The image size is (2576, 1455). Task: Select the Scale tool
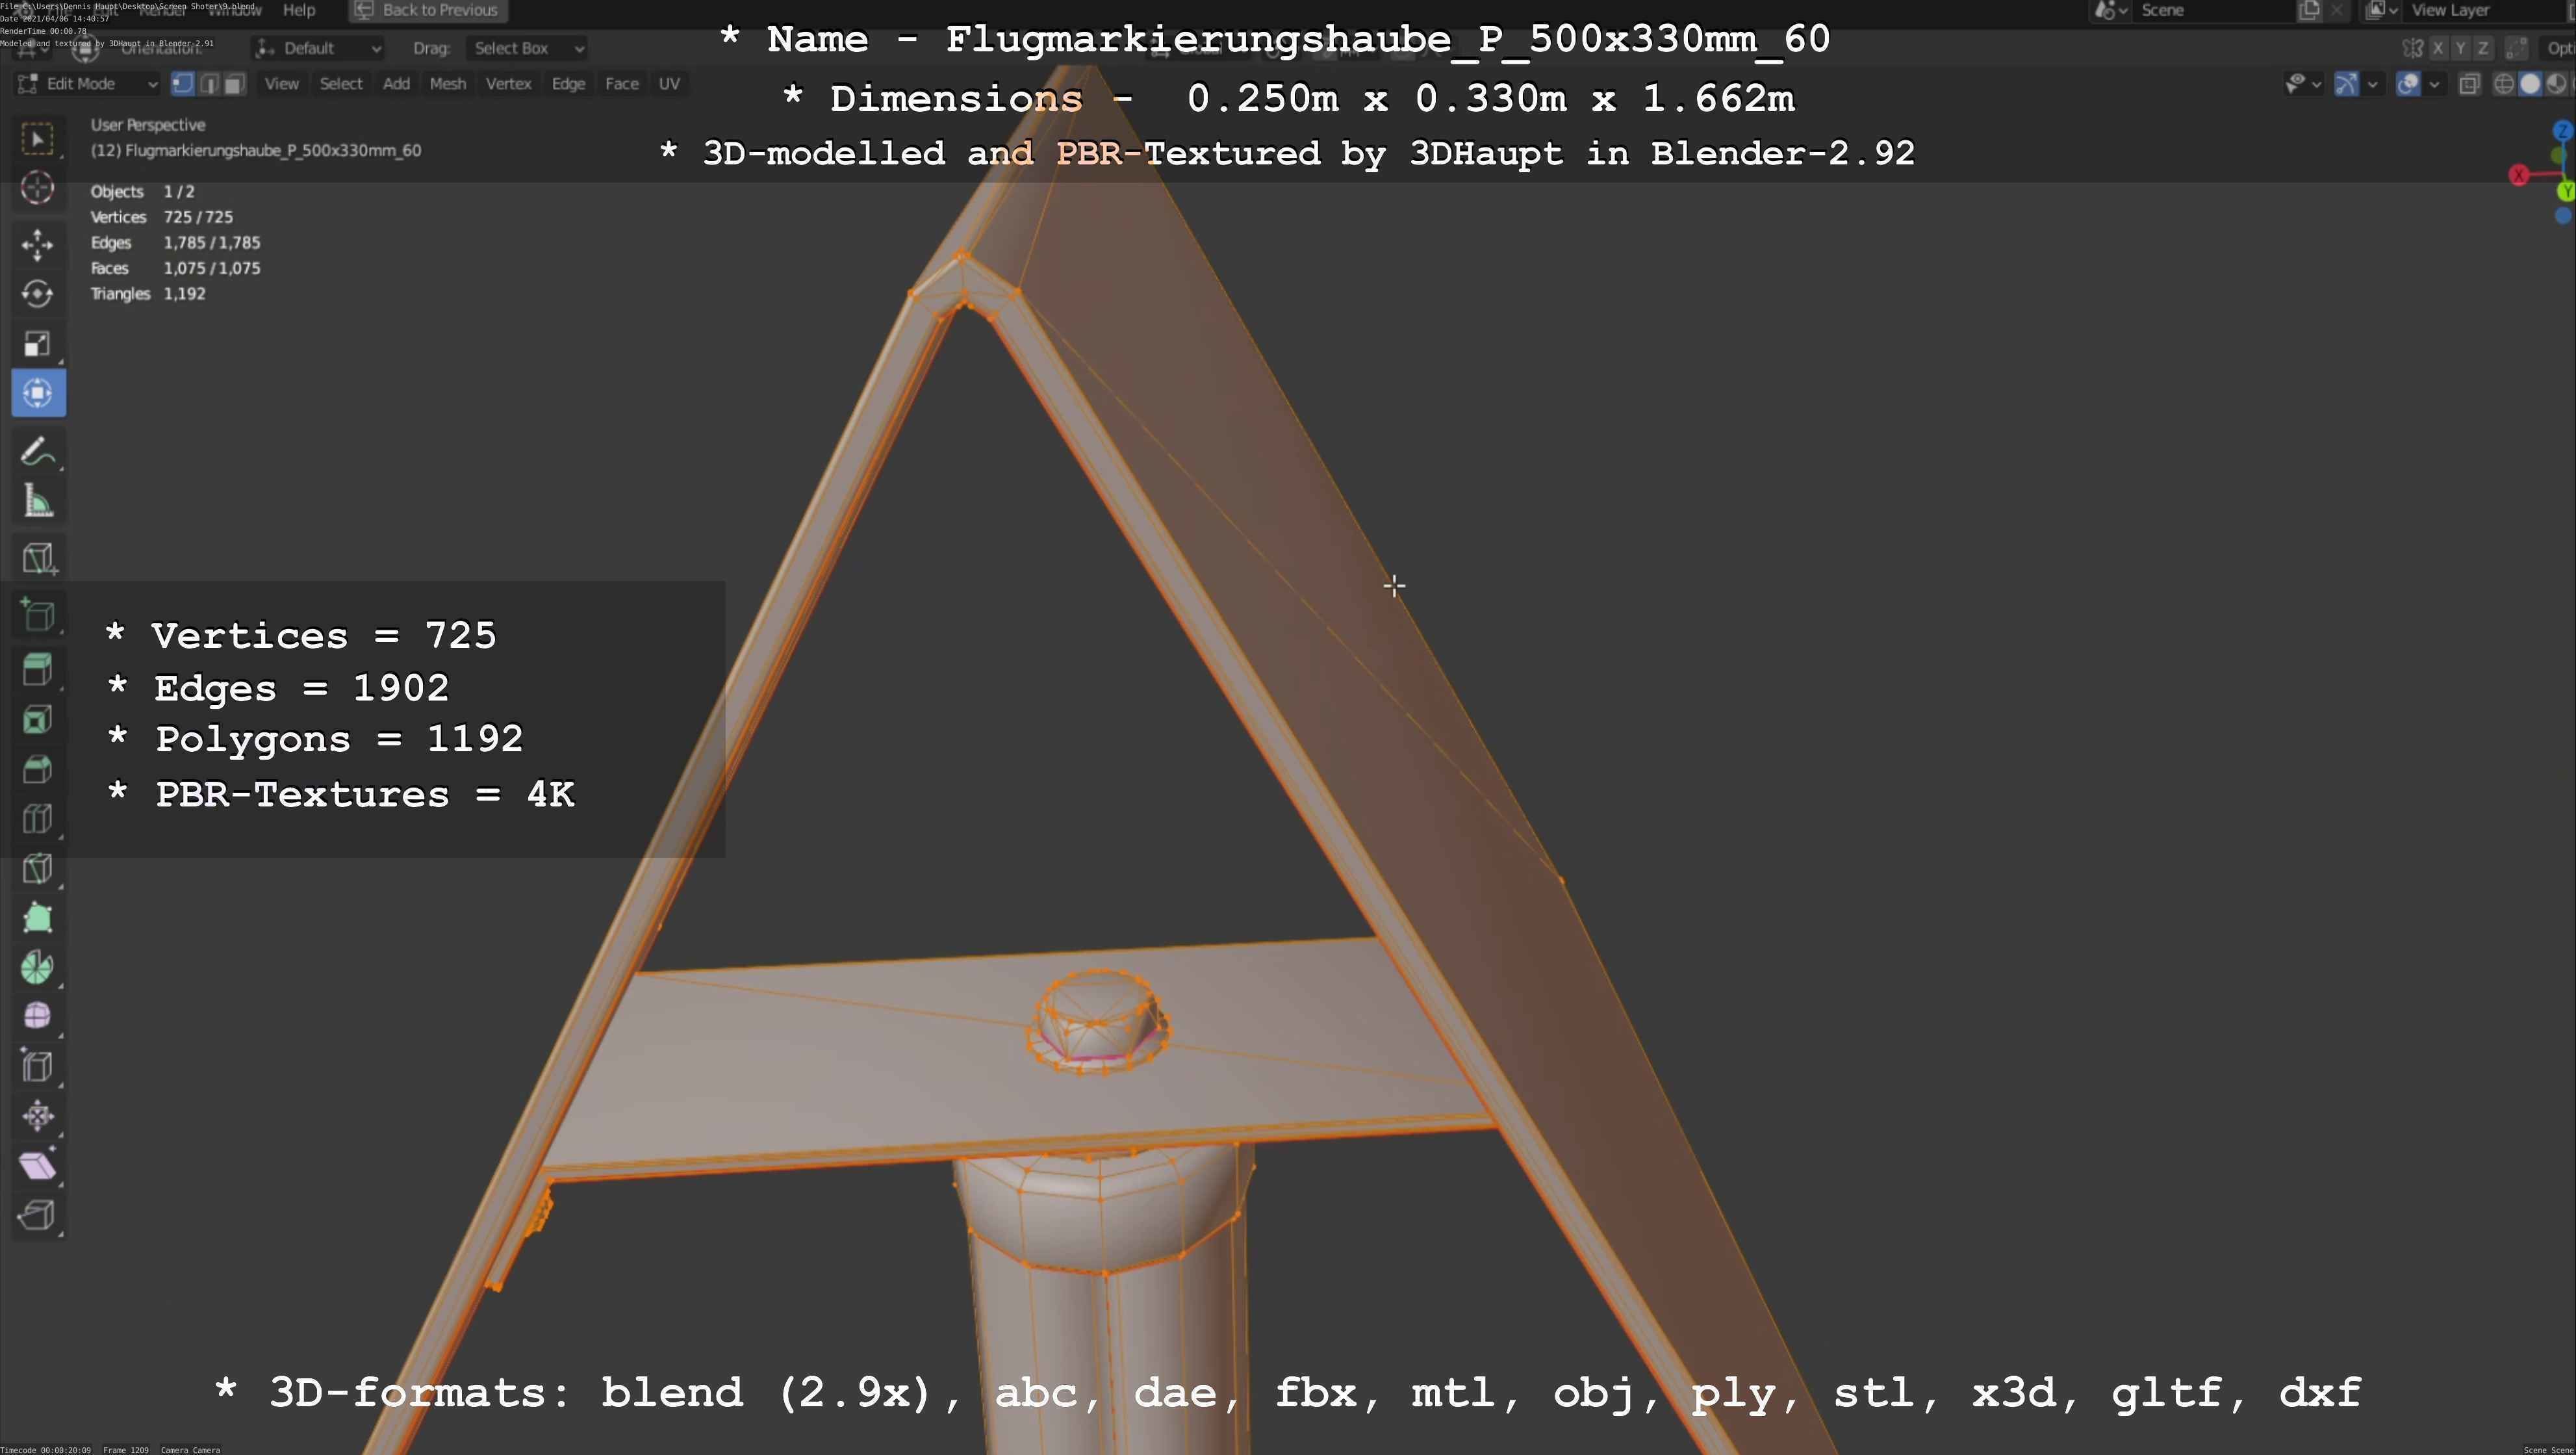pos(38,344)
